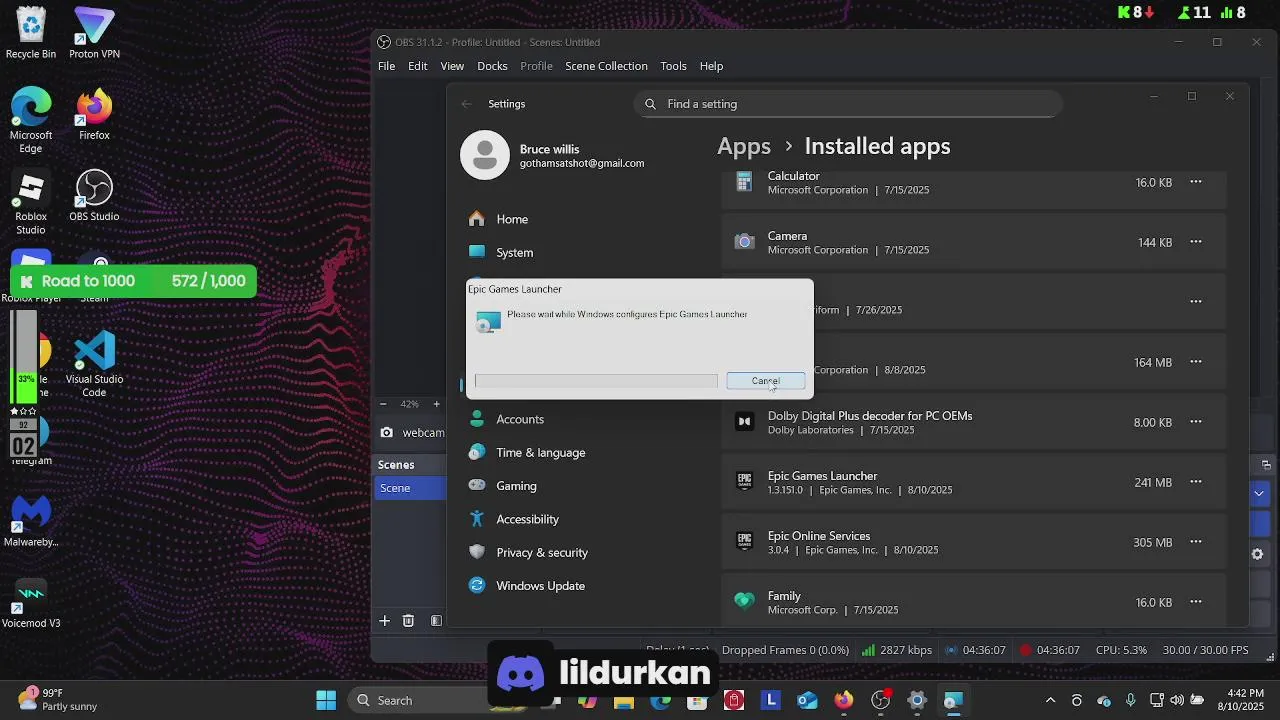Screen dimensions: 1280x720
Task: Open the OBS Scene Collection menu
Action: point(606,66)
